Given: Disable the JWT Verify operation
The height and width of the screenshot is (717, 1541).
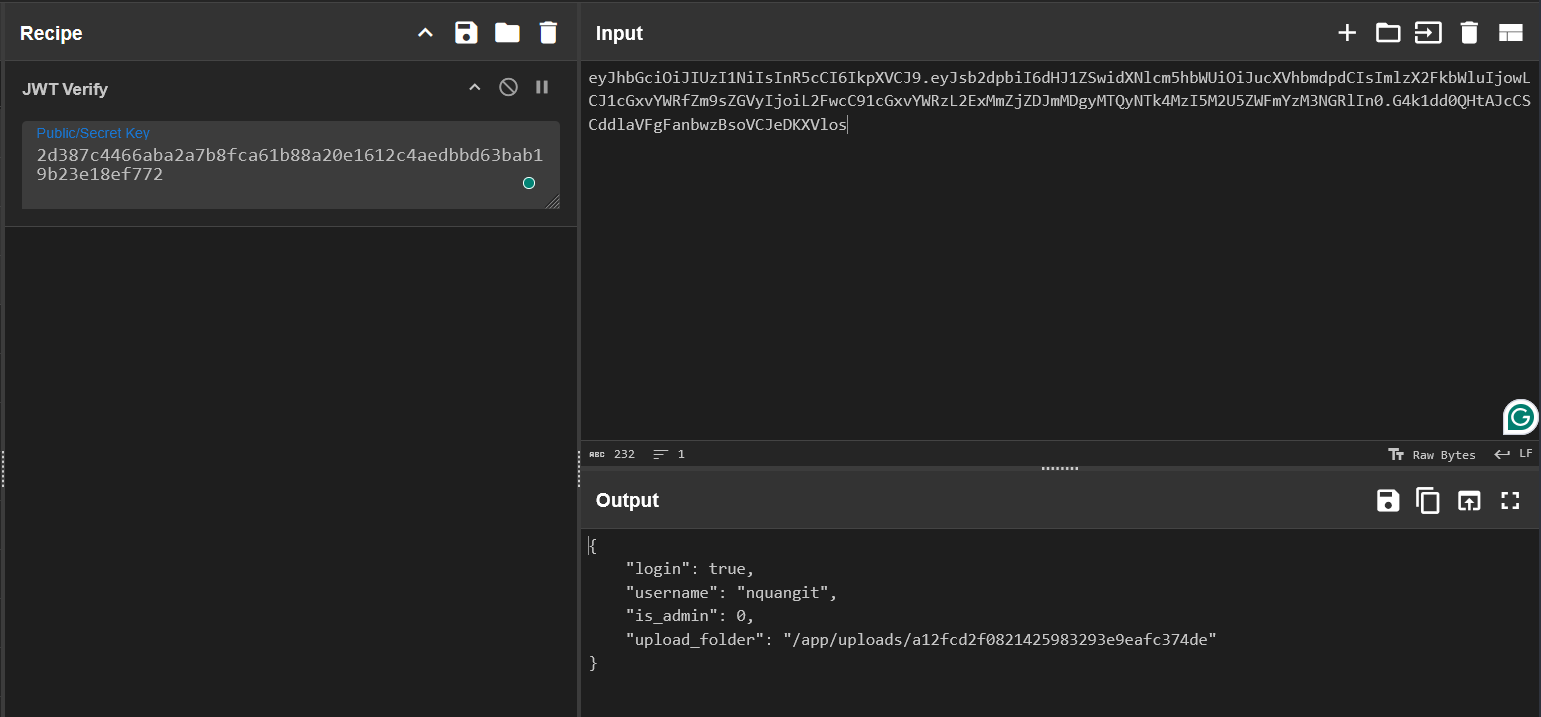Looking at the screenshot, I should click(508, 87).
